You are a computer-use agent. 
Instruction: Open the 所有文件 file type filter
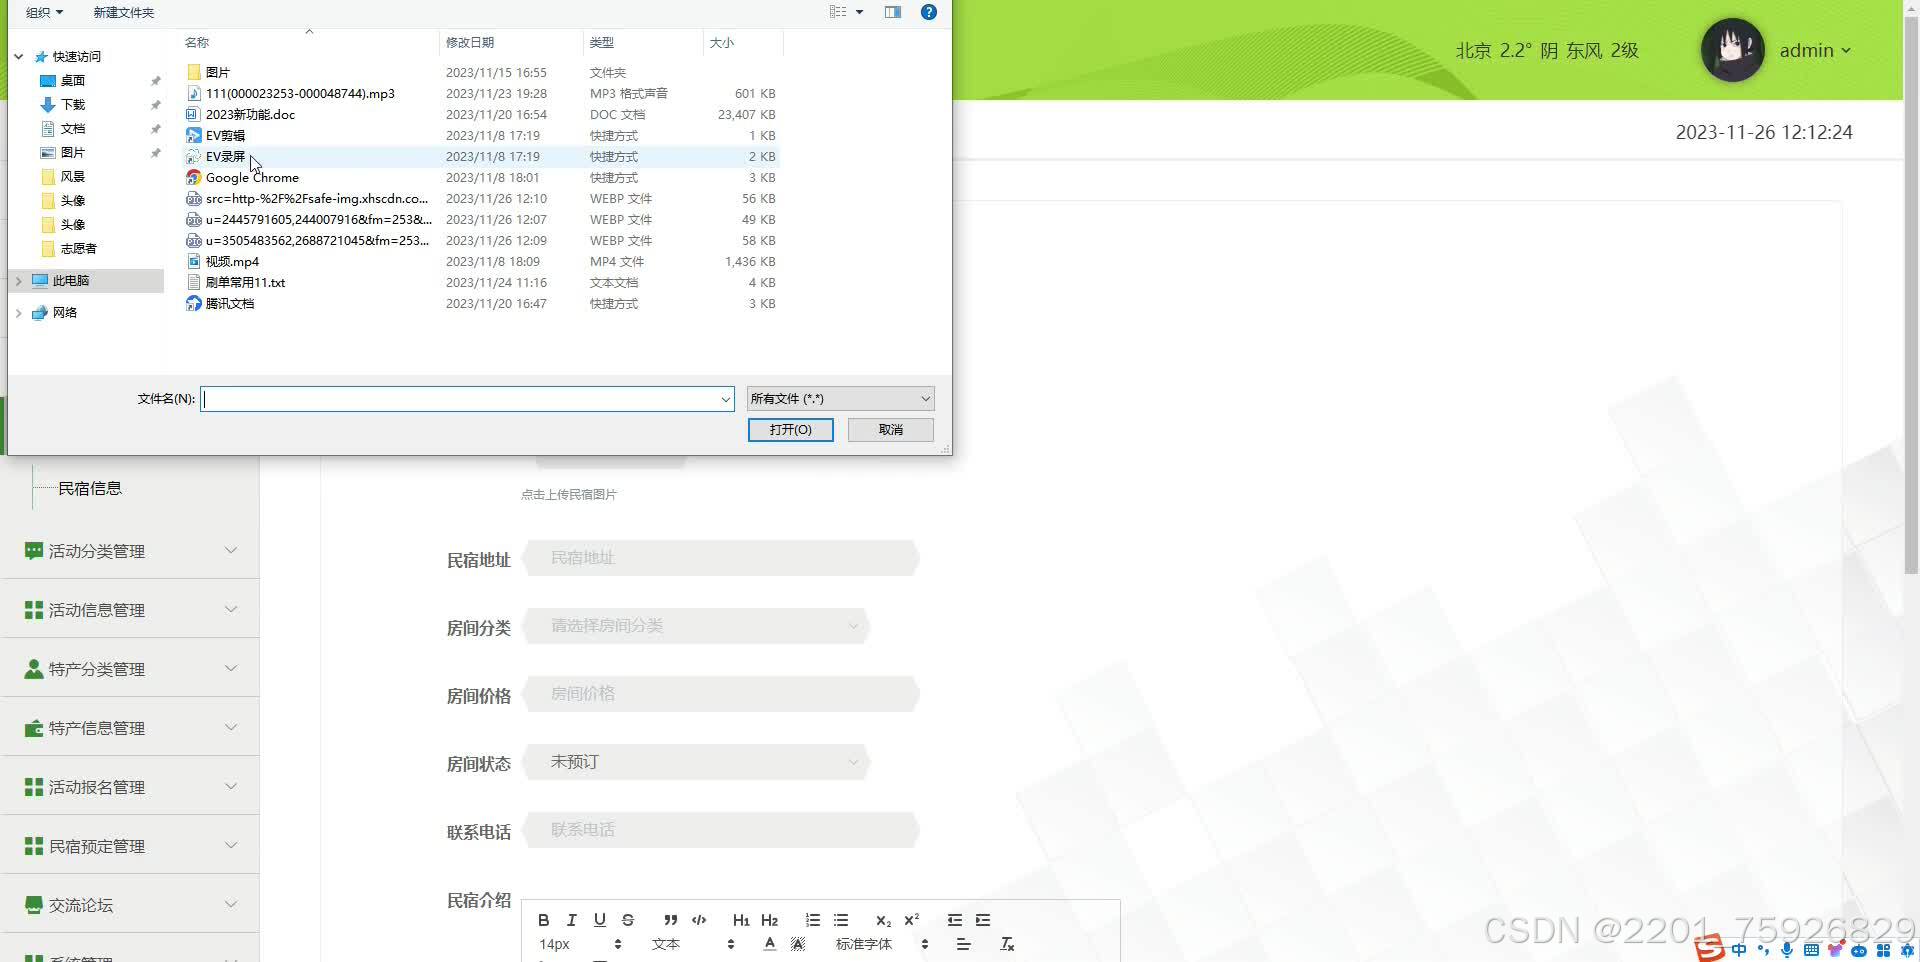[x=840, y=399]
